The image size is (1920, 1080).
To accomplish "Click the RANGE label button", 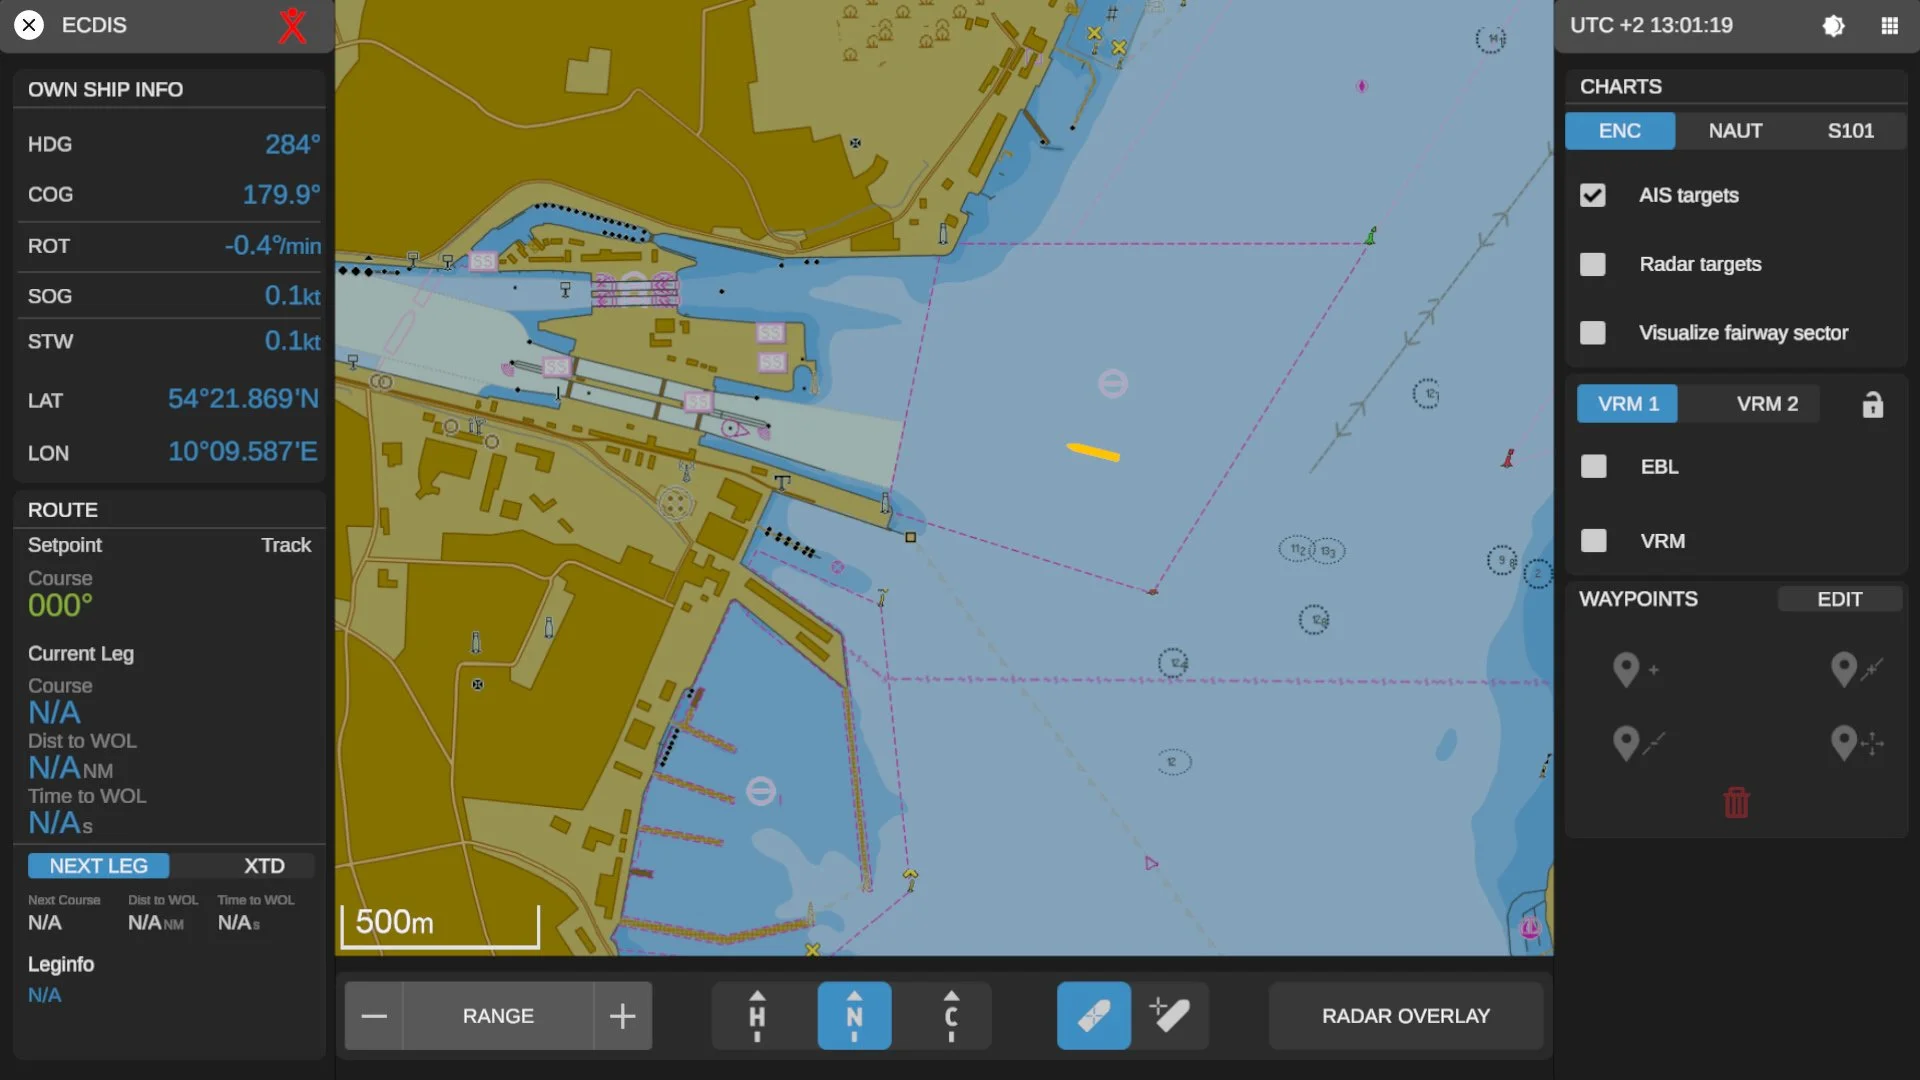I will click(x=498, y=1016).
